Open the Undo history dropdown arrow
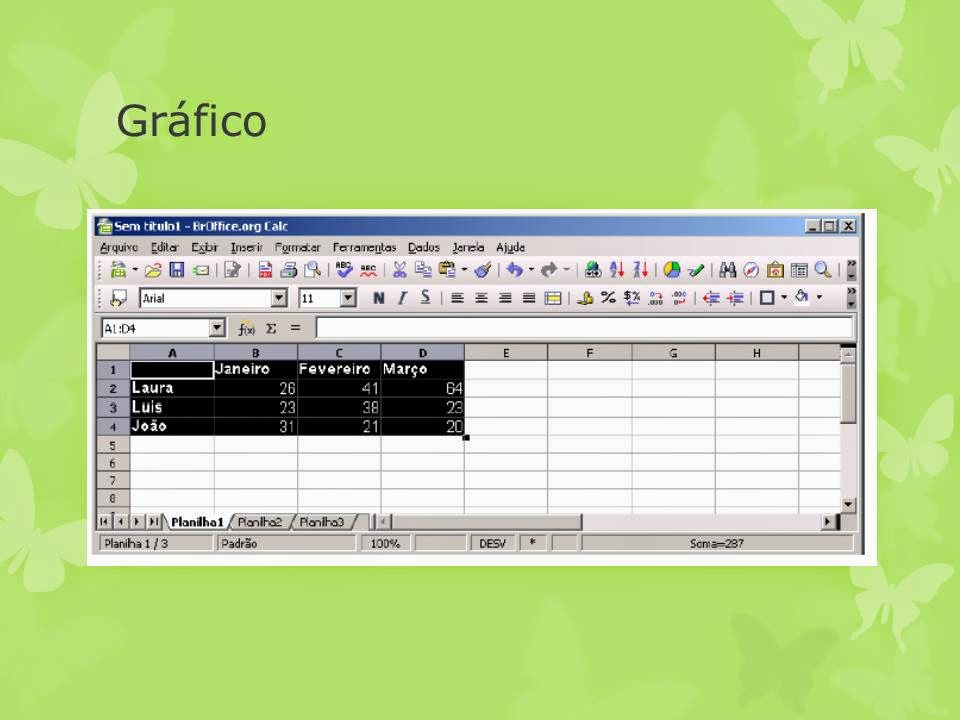This screenshot has height=720, width=960. pyautogui.click(x=531, y=270)
